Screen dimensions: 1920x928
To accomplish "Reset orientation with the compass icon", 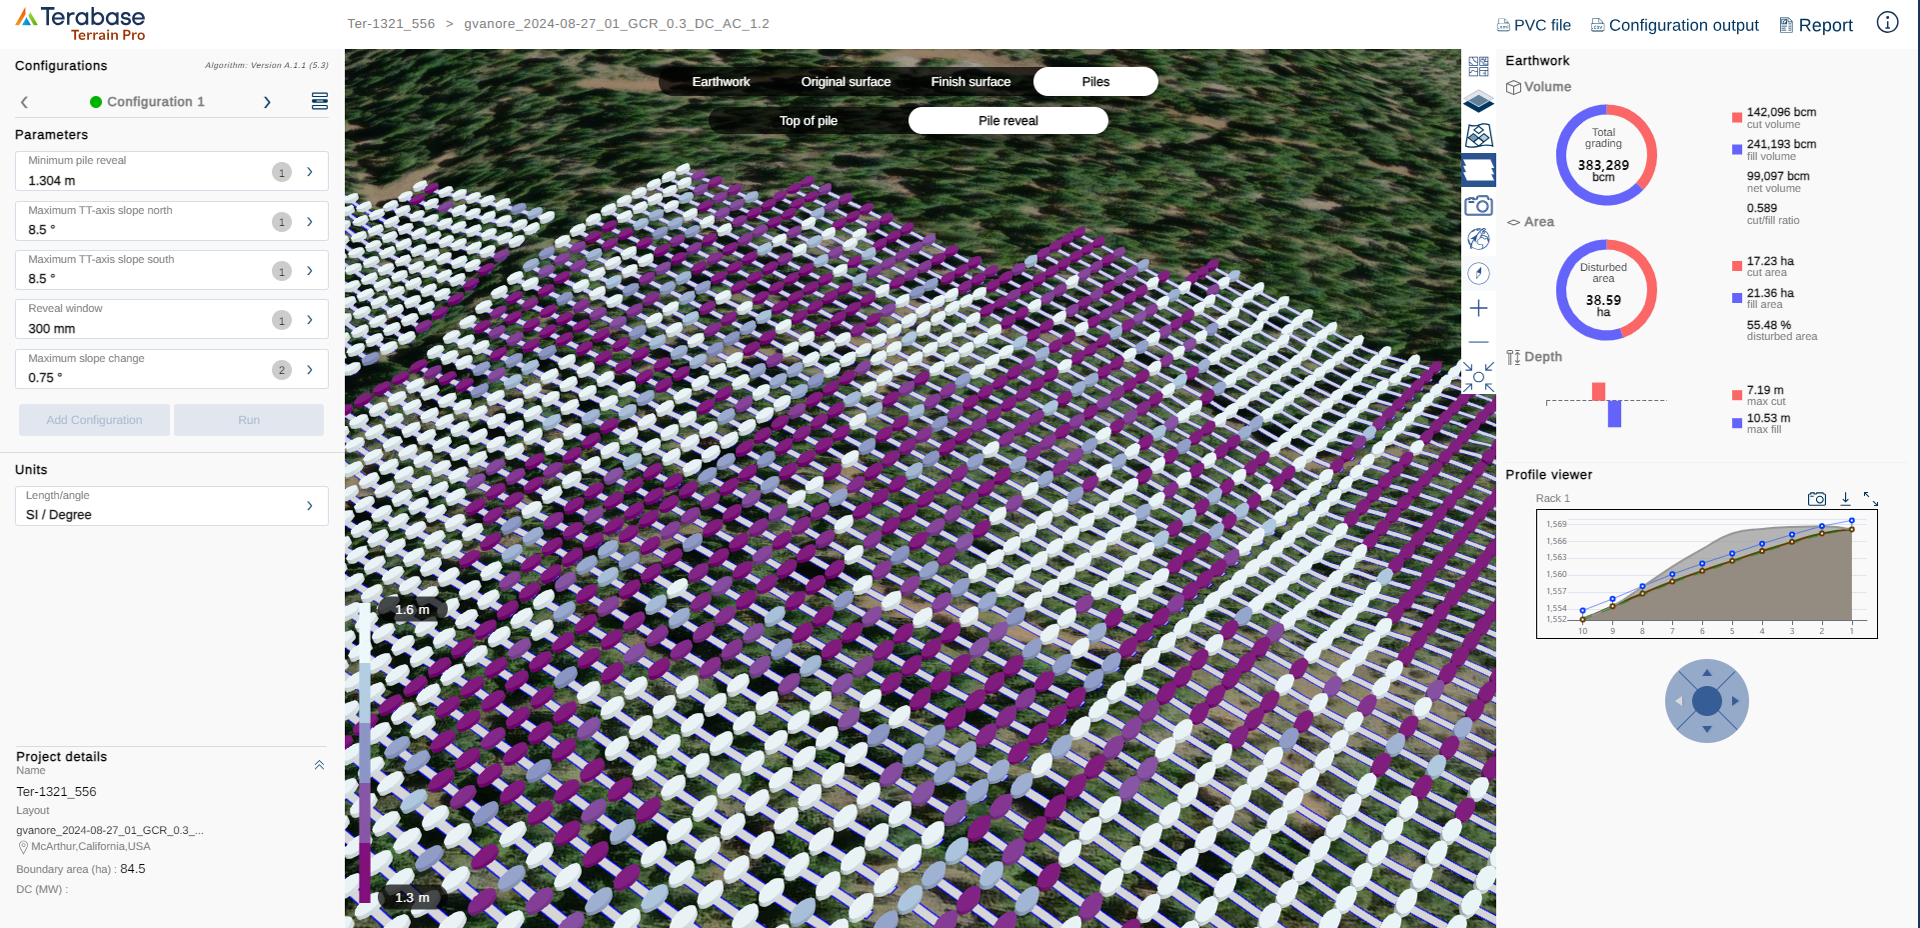I will 1478,273.
